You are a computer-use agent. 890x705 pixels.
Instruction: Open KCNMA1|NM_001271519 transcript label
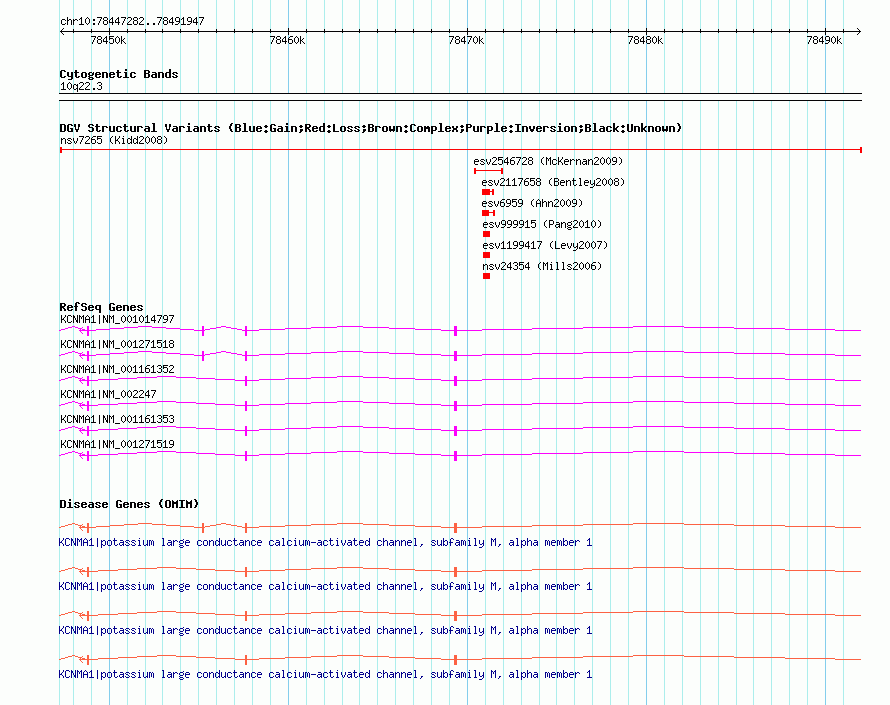coord(117,444)
